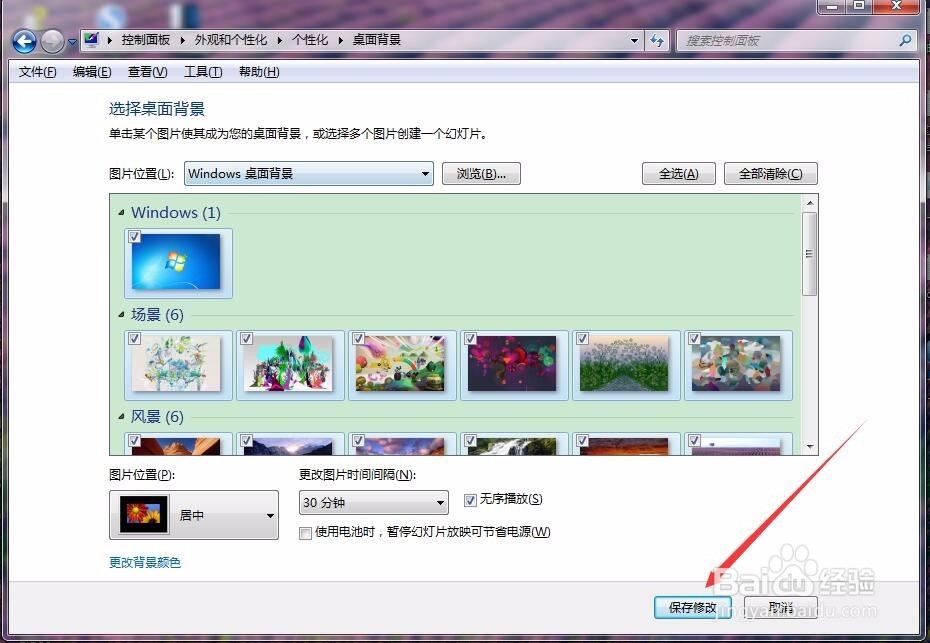The height and width of the screenshot is (643, 930).
Task: Uncheck sixth 场景 wallpaper checkbox (abstract paint)
Action: 694,338
